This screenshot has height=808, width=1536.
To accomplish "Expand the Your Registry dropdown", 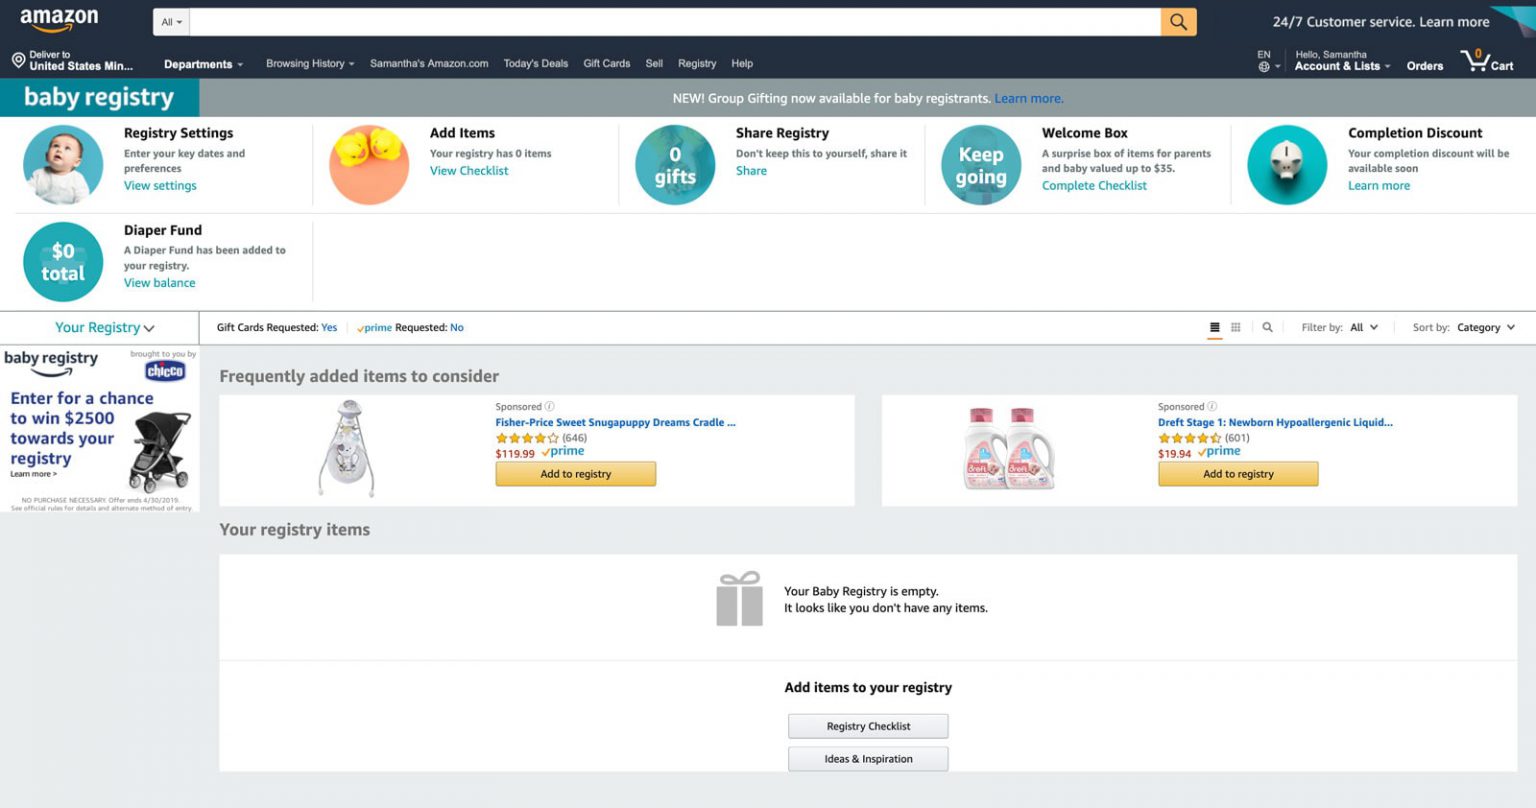I will click(x=104, y=328).
